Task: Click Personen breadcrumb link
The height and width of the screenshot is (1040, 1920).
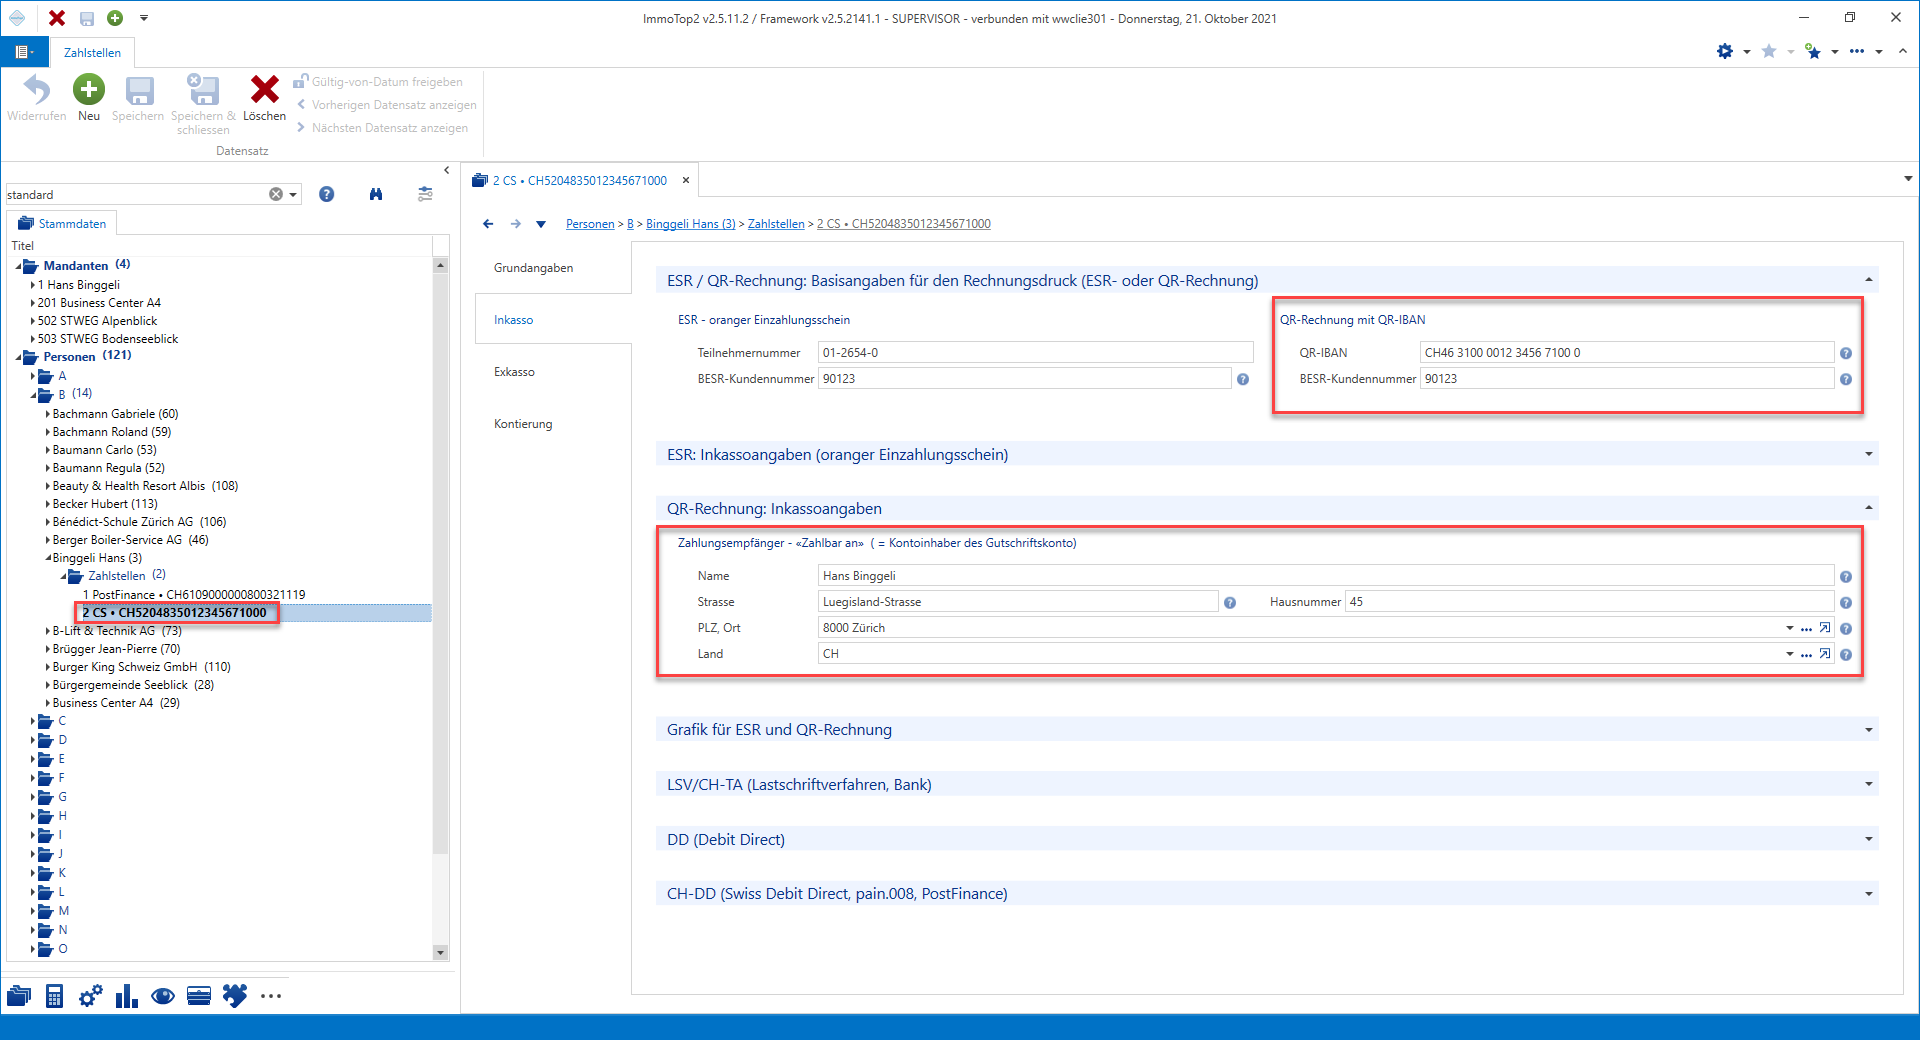Action: (590, 224)
